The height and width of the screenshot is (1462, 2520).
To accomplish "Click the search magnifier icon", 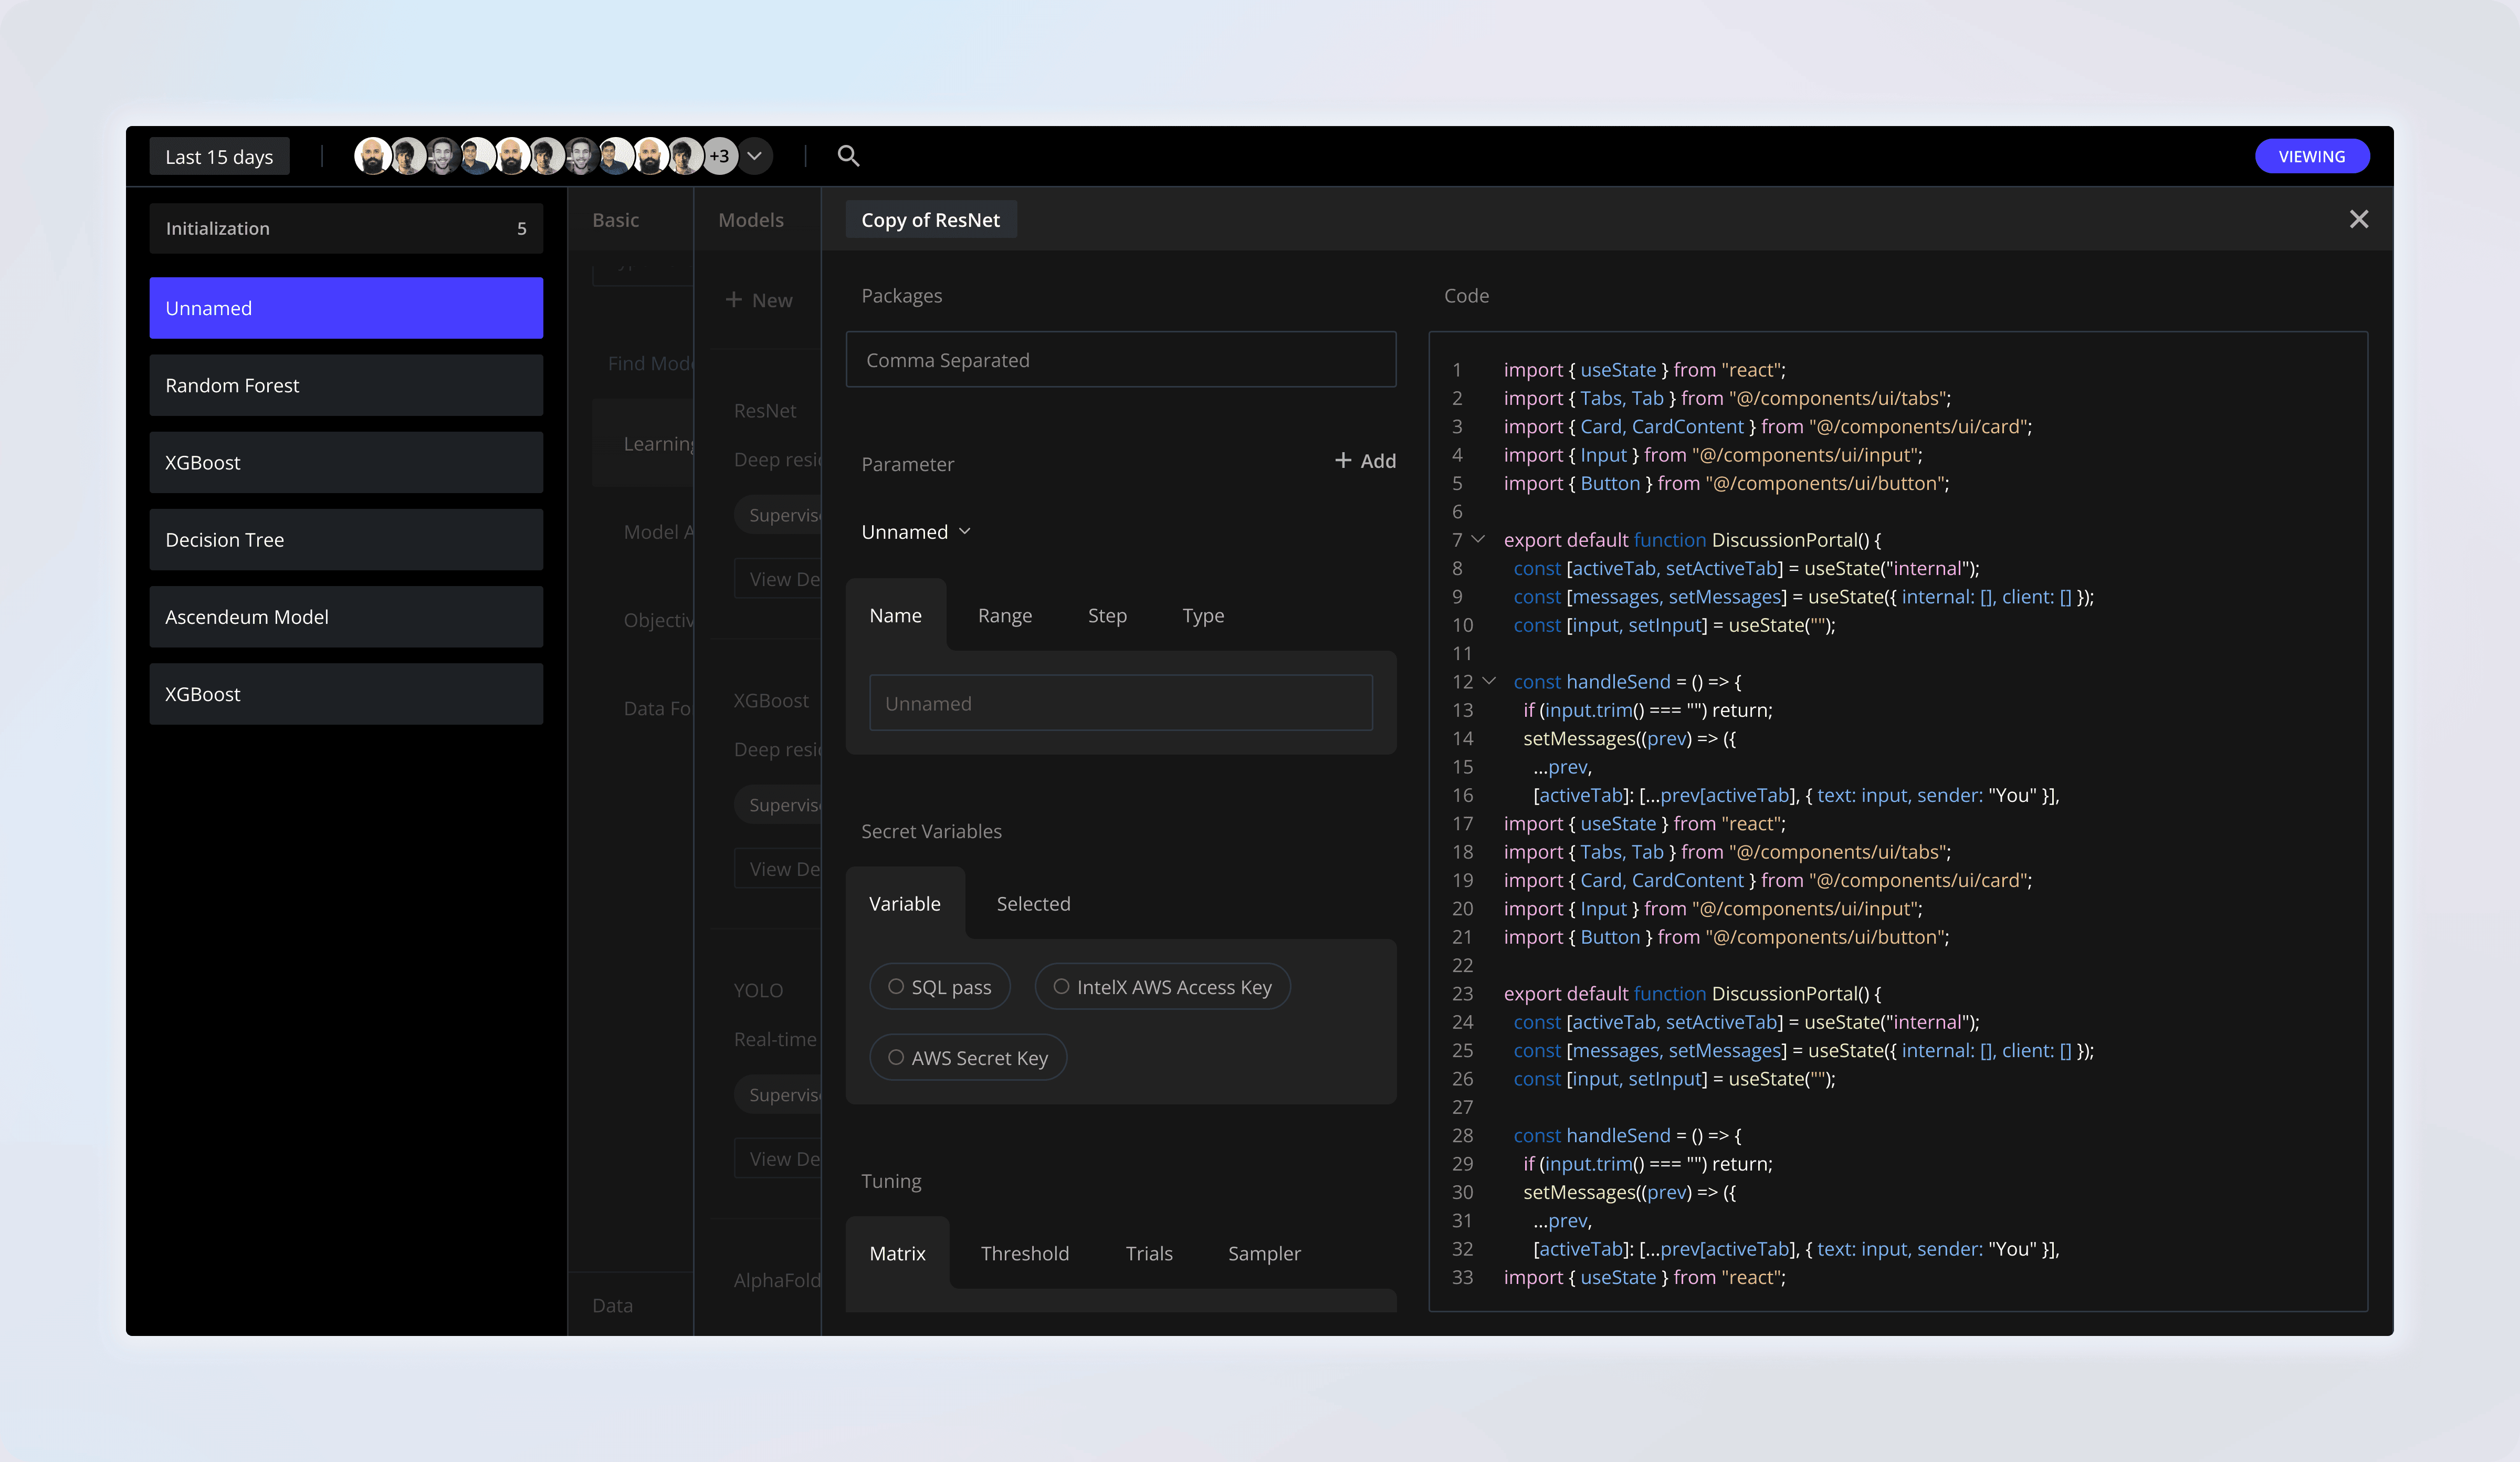I will [848, 156].
